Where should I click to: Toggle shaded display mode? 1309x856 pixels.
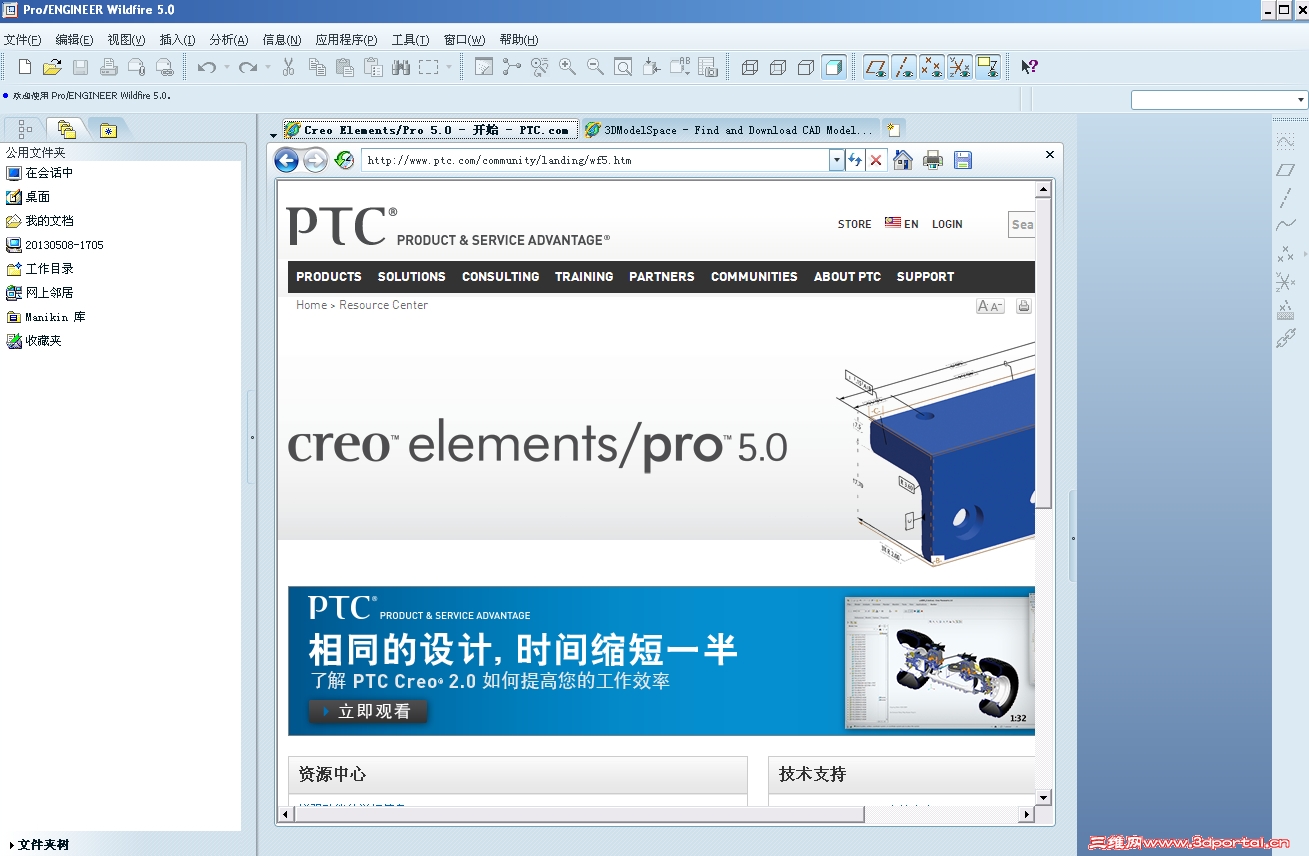[834, 67]
